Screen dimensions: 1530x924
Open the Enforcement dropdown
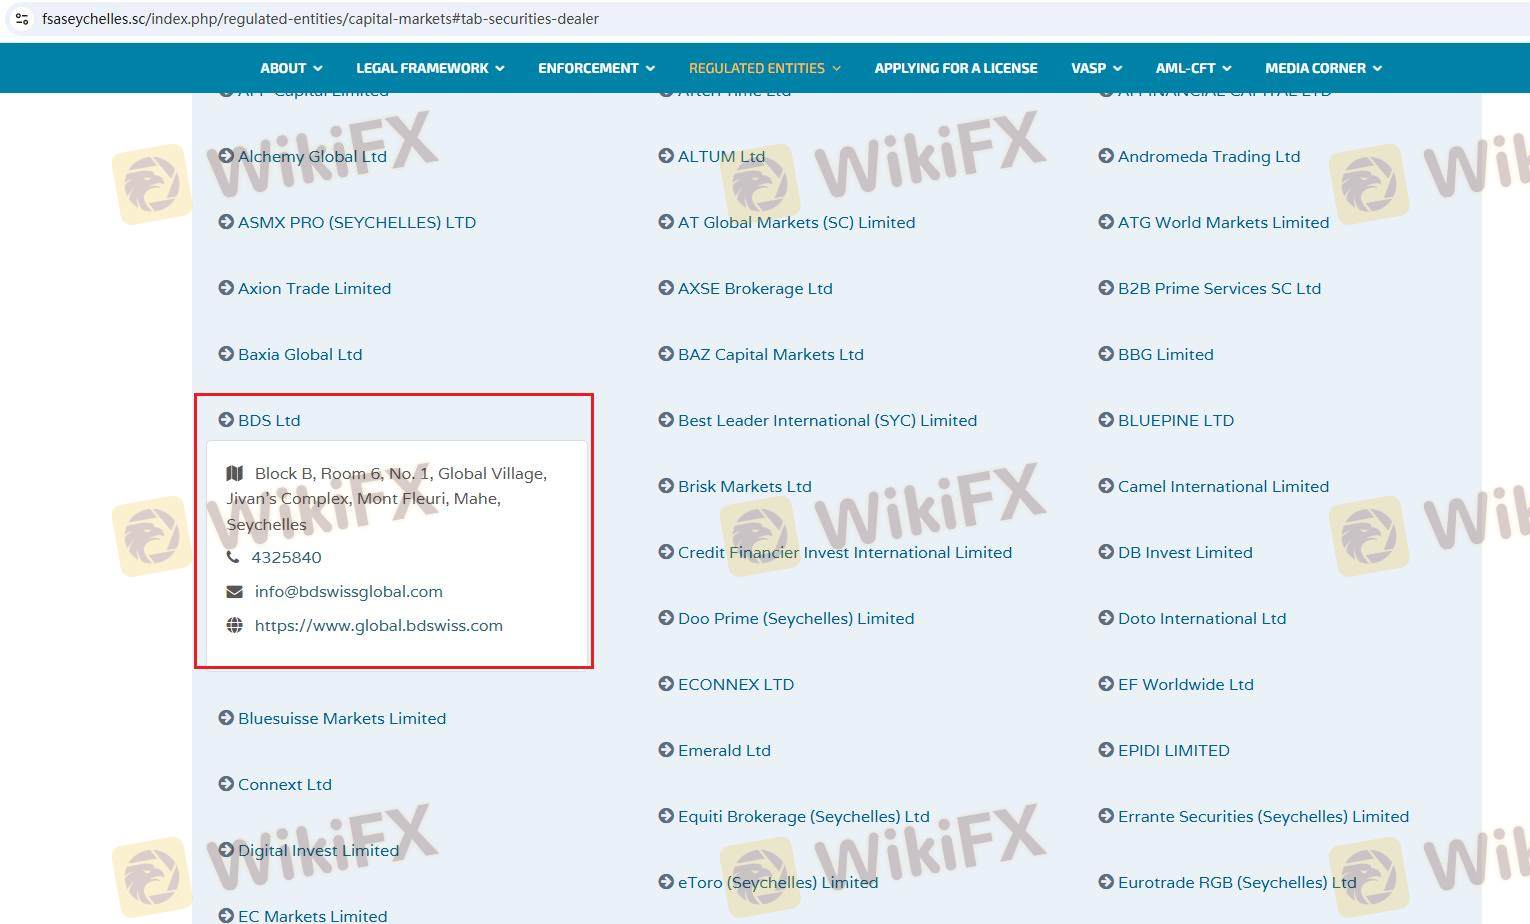pos(596,68)
